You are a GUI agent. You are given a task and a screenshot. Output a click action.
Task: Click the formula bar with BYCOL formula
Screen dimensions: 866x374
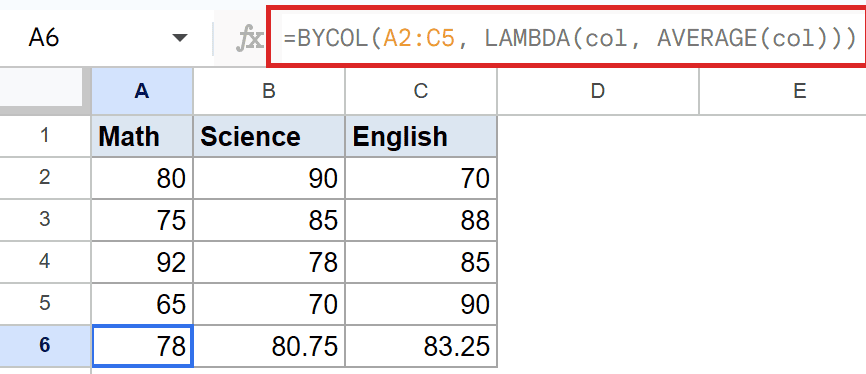(x=568, y=37)
